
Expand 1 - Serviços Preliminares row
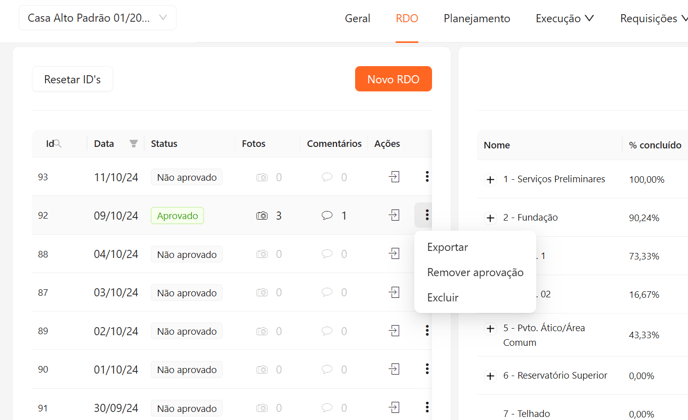coord(490,179)
